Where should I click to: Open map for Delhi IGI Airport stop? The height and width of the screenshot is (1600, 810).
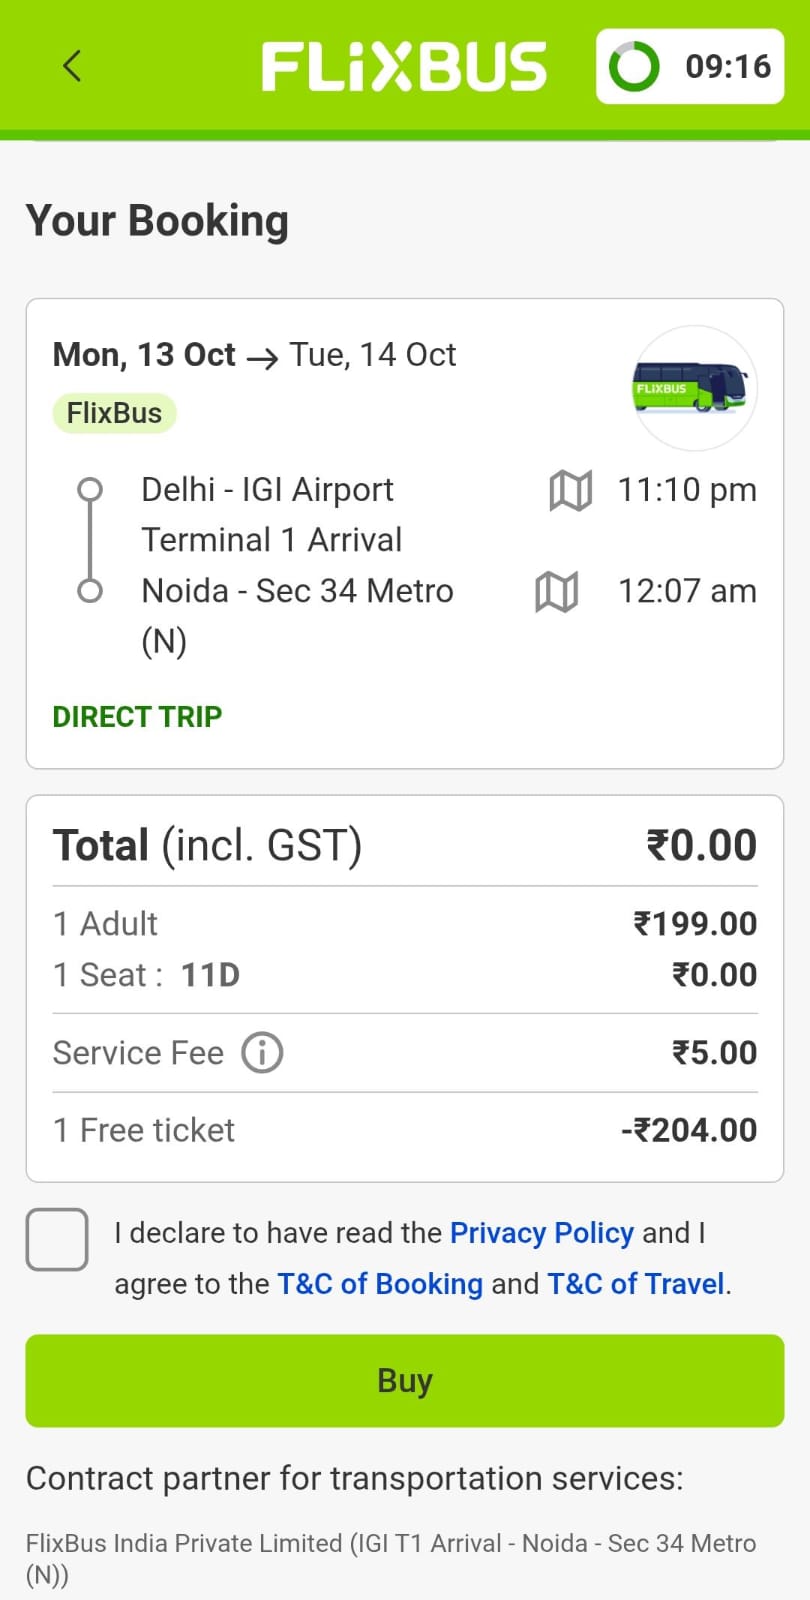(x=571, y=491)
